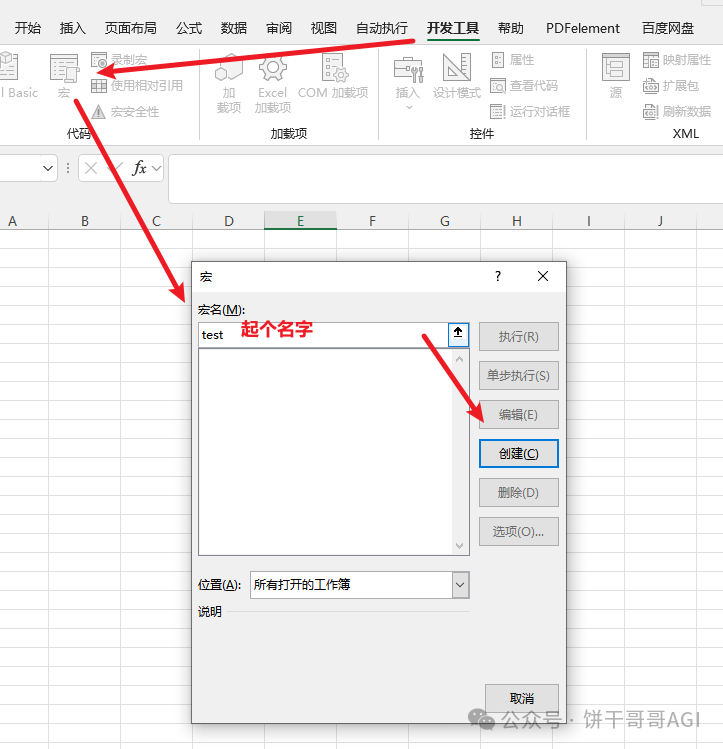The image size is (723, 749).
Task: Open the 宏 (Macros) ribbon button
Action: click(64, 76)
